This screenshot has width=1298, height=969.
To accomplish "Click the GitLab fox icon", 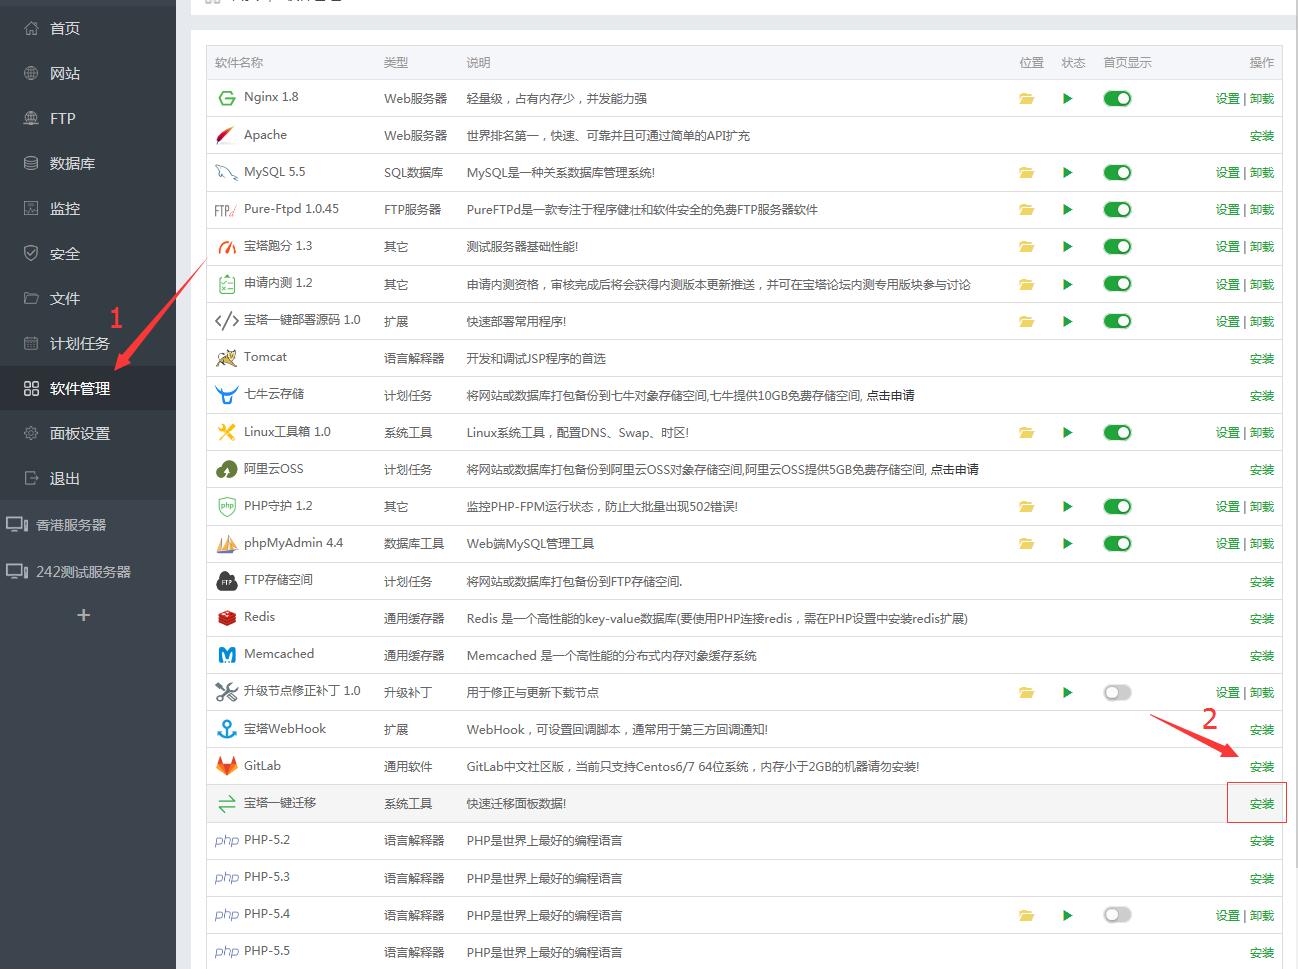I will click(x=226, y=765).
